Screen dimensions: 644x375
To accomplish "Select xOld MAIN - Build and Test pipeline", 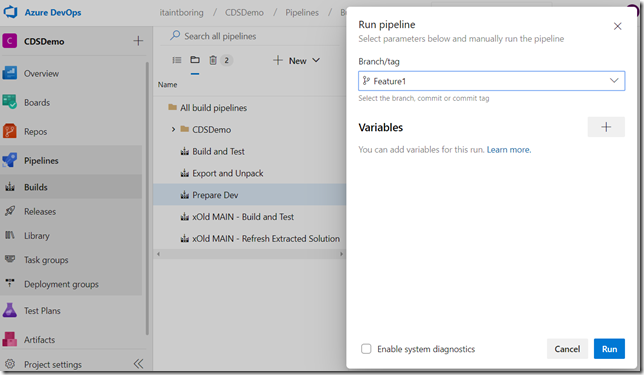I will click(x=243, y=217).
